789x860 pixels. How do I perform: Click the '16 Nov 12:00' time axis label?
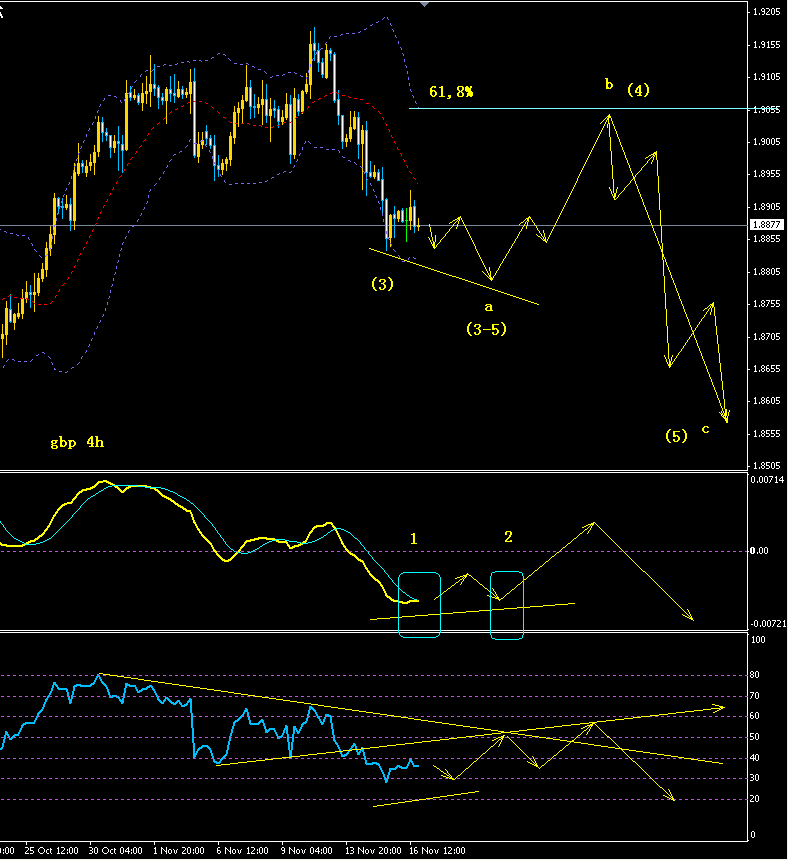coord(437,851)
